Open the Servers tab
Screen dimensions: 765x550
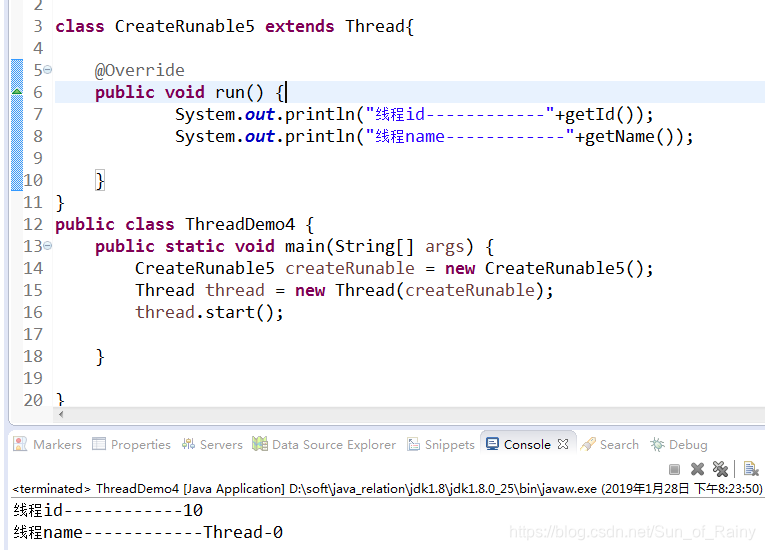(x=212, y=445)
